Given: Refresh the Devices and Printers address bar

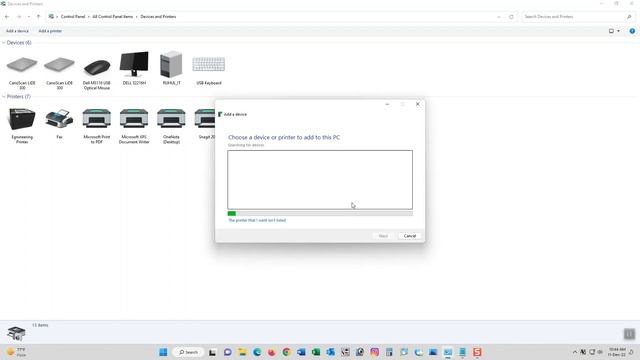Looking at the screenshot, I should (511, 17).
